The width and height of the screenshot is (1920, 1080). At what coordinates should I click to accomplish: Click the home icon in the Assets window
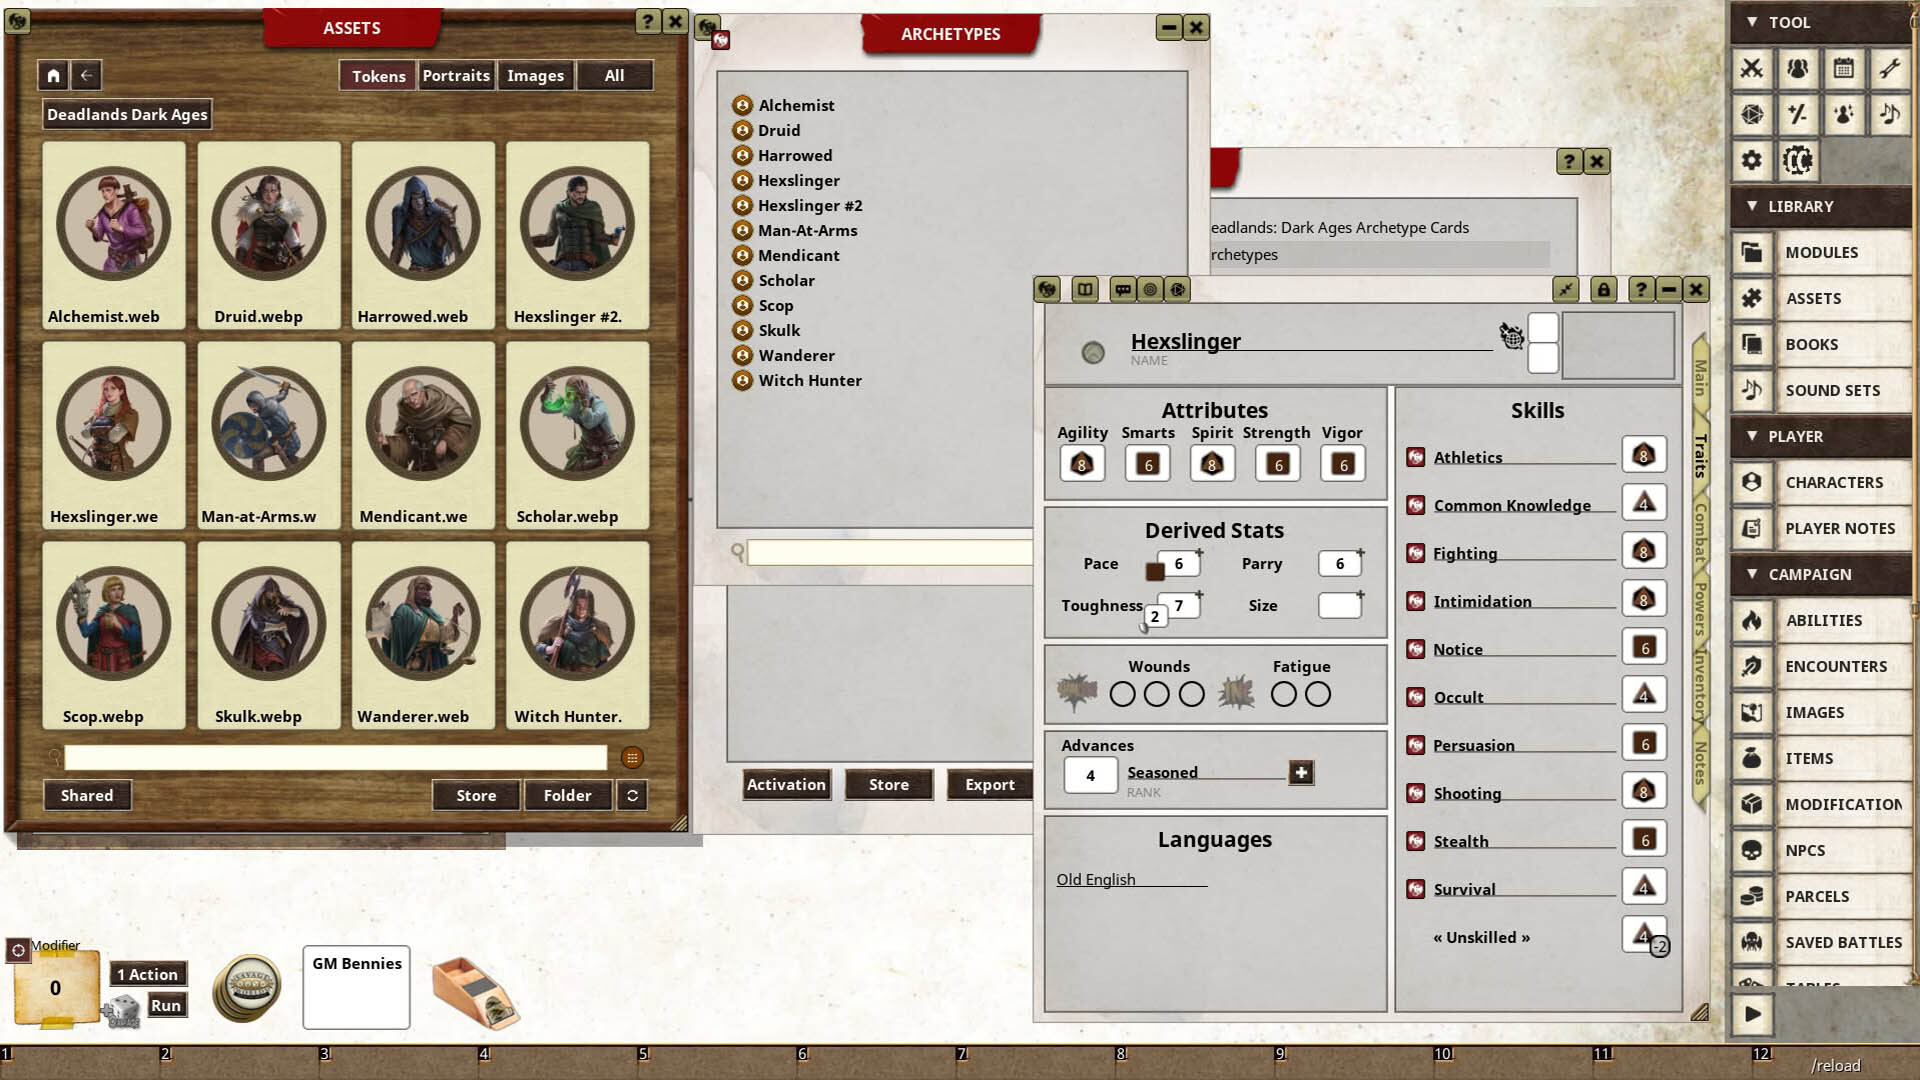pyautogui.click(x=53, y=75)
